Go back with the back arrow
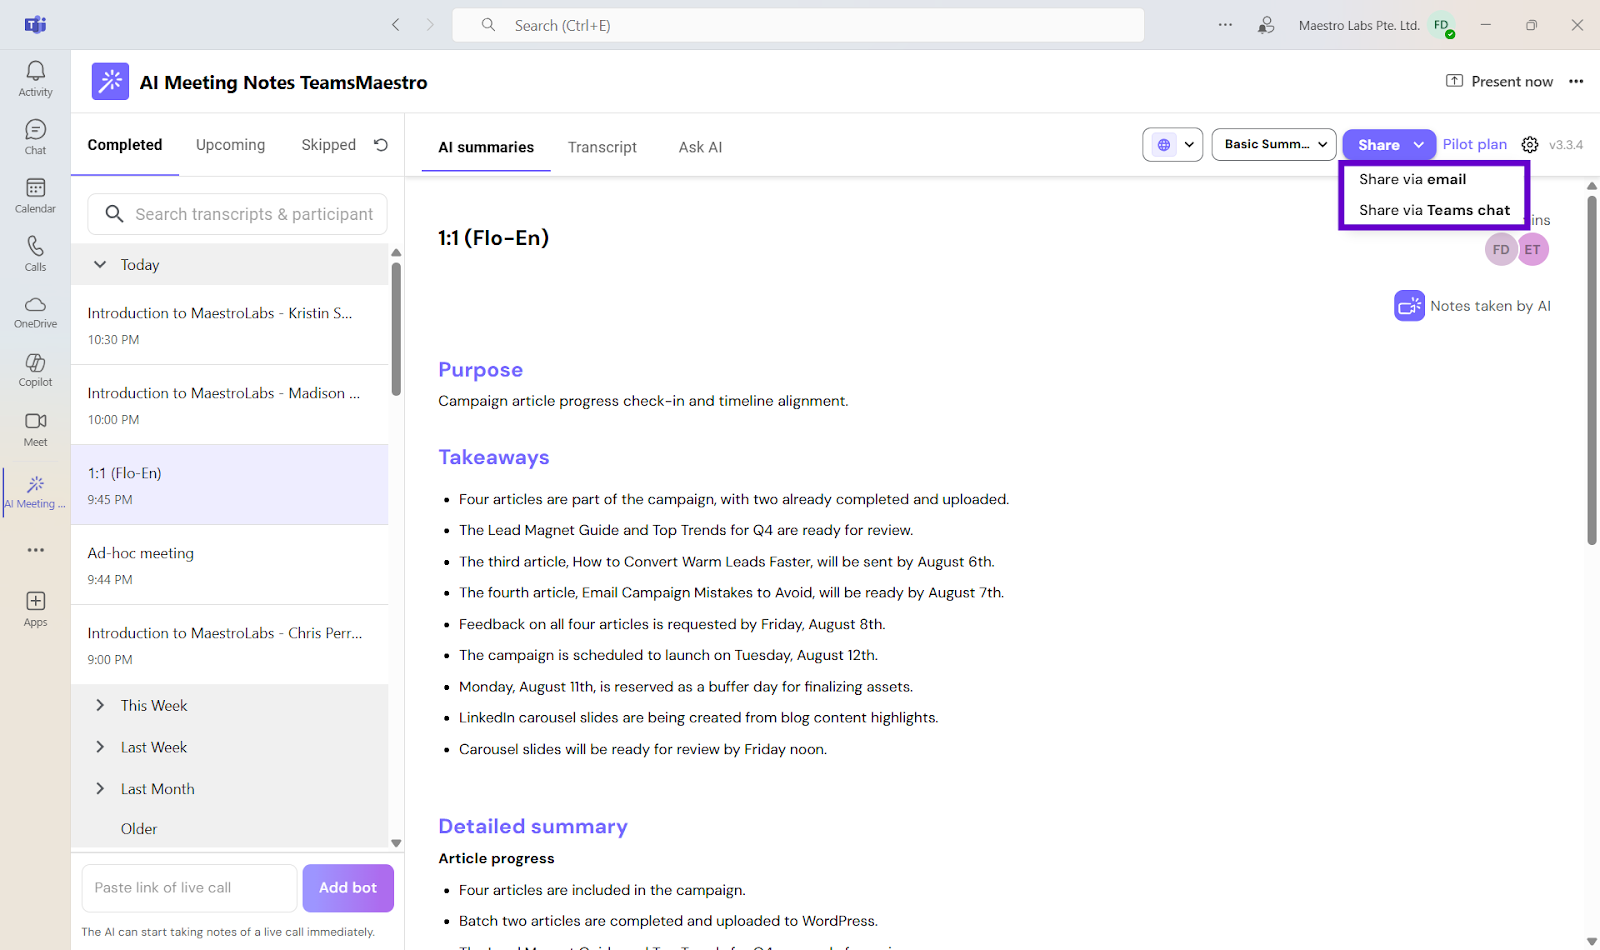 tap(396, 25)
